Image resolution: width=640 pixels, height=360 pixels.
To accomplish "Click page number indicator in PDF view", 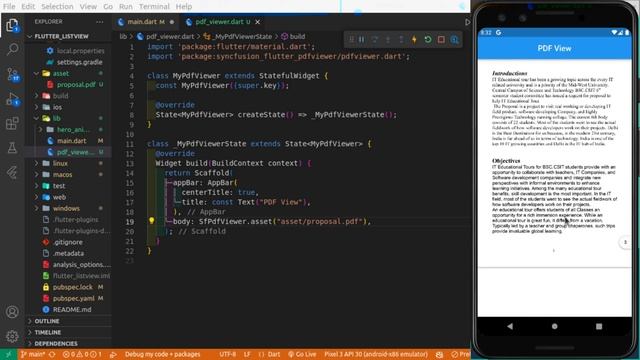I will click(625, 242).
